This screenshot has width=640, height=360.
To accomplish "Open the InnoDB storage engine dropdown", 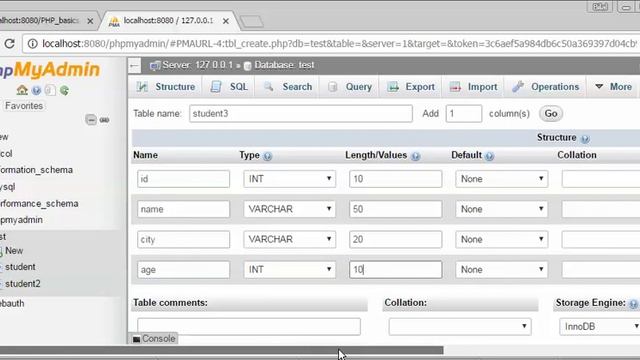I will coord(600,327).
